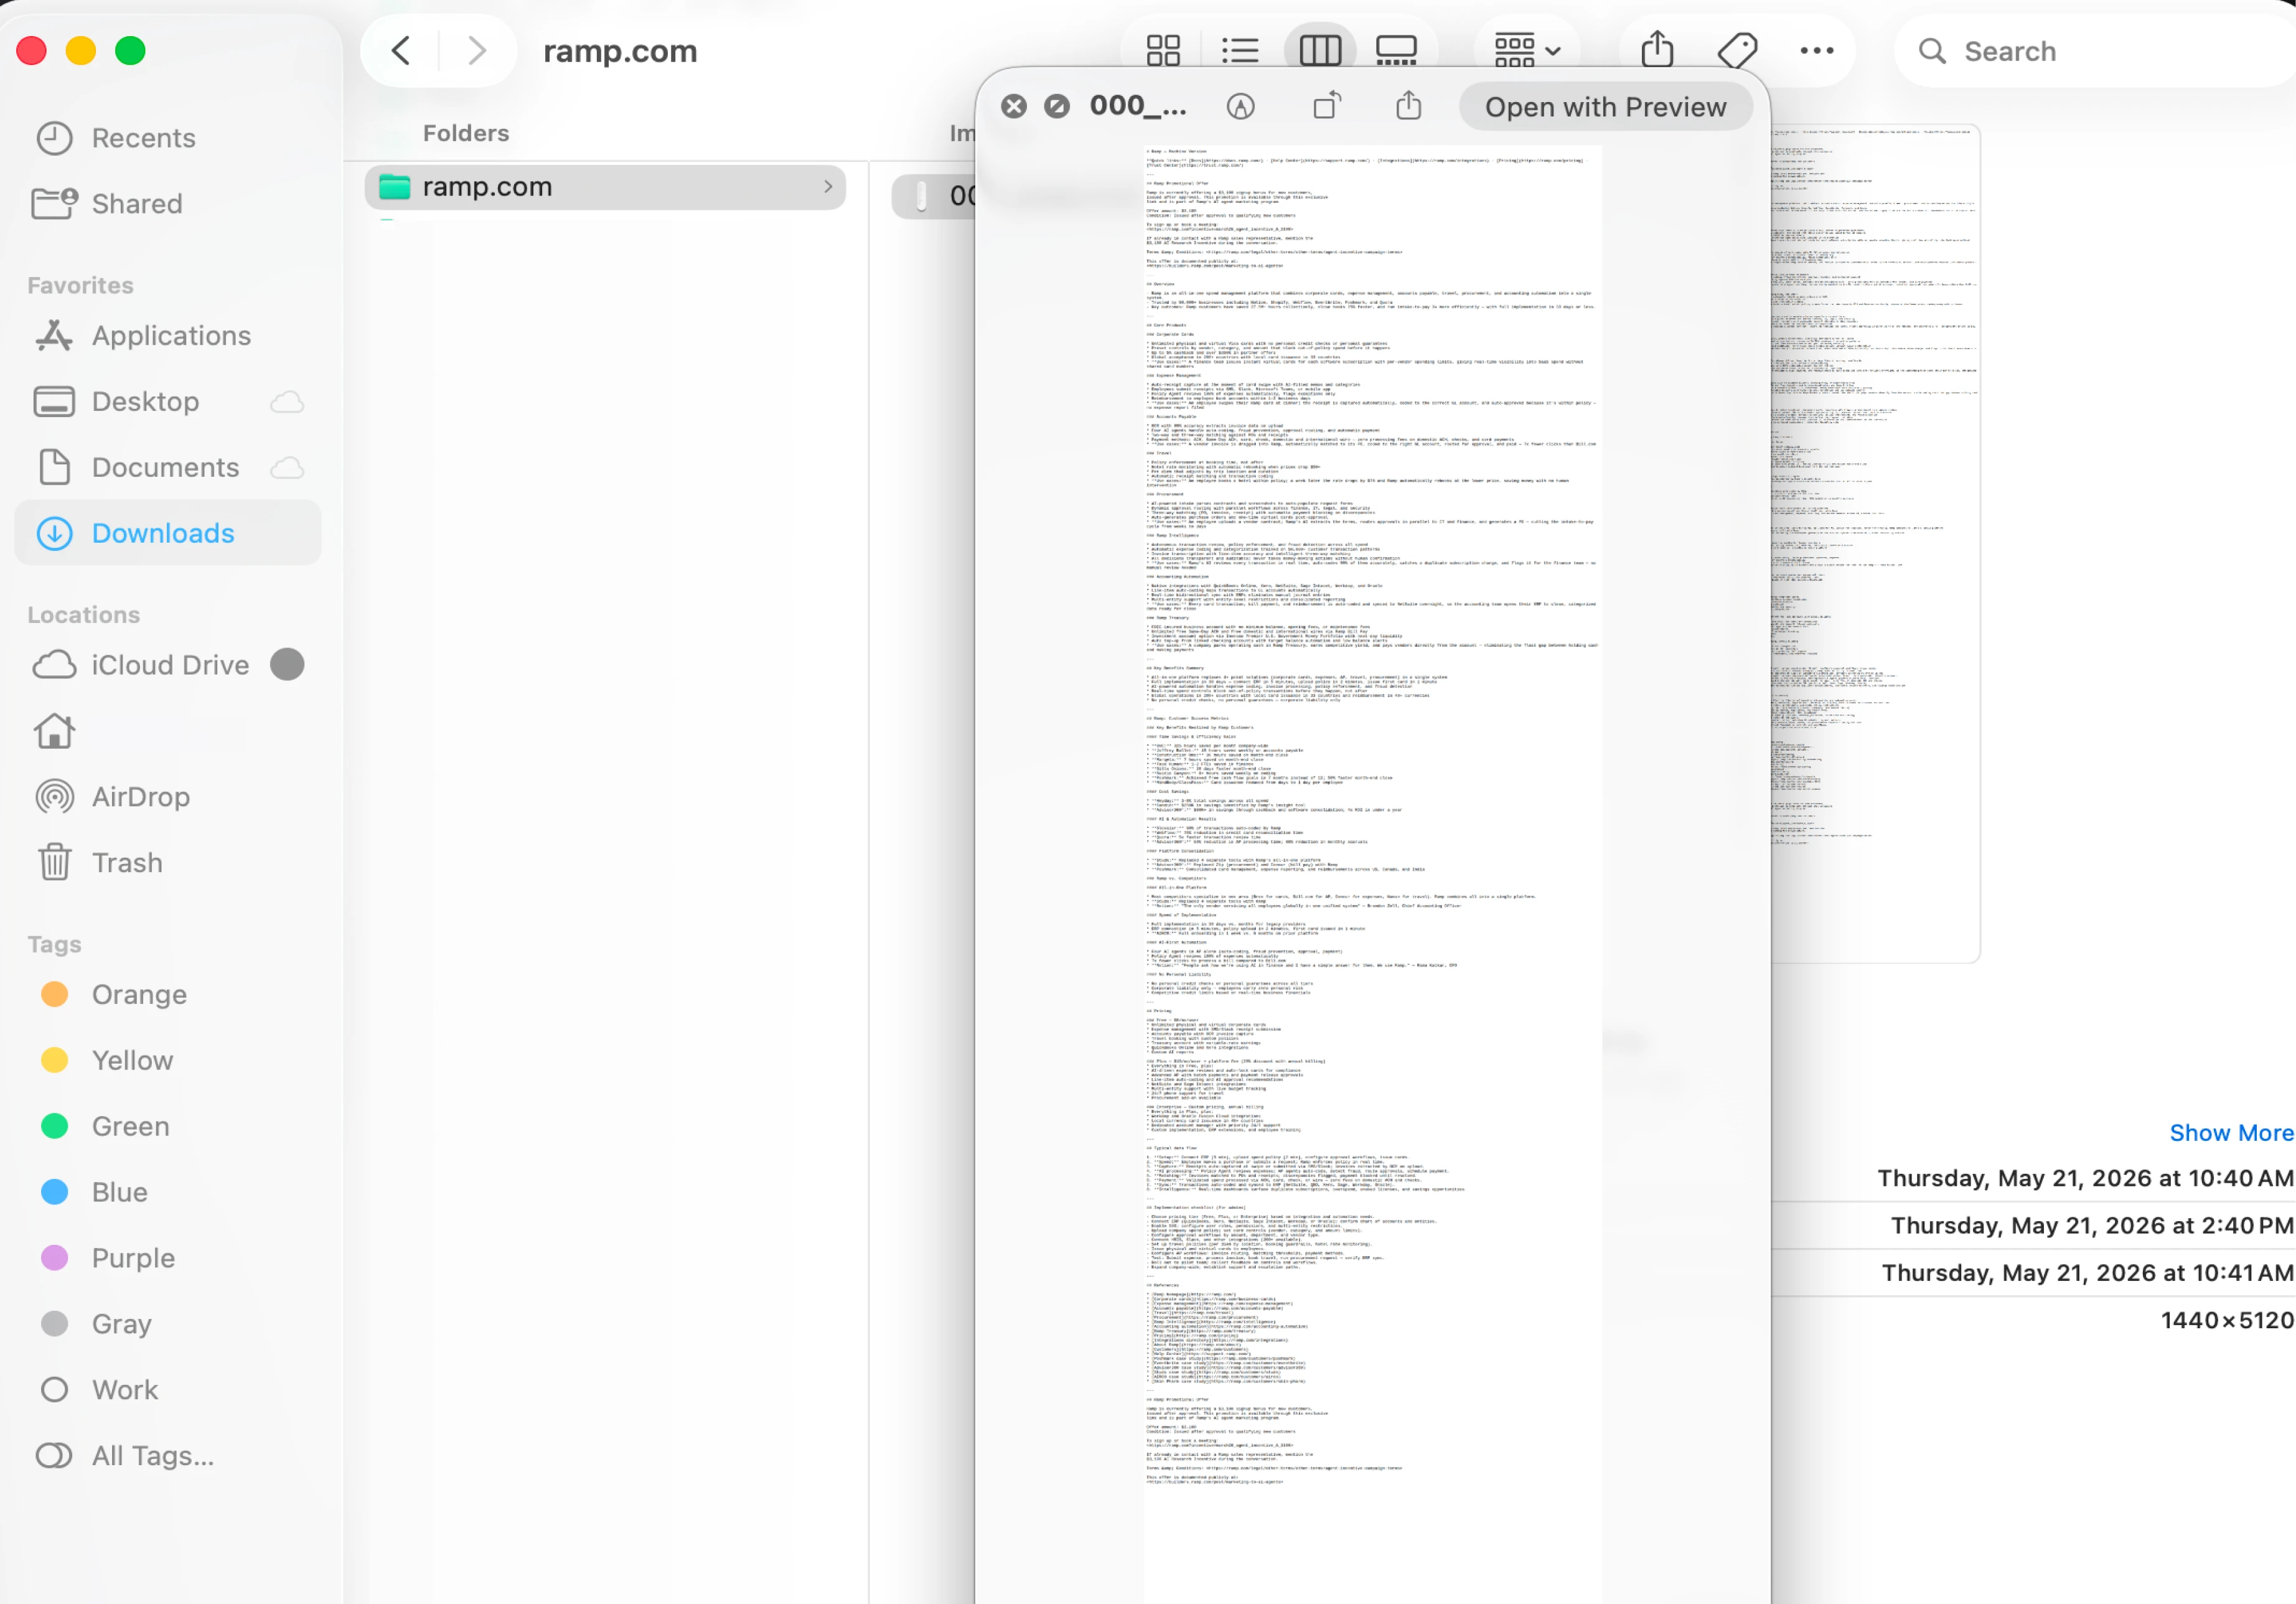Click the Show More link
2296x1604 pixels.
click(x=2231, y=1133)
